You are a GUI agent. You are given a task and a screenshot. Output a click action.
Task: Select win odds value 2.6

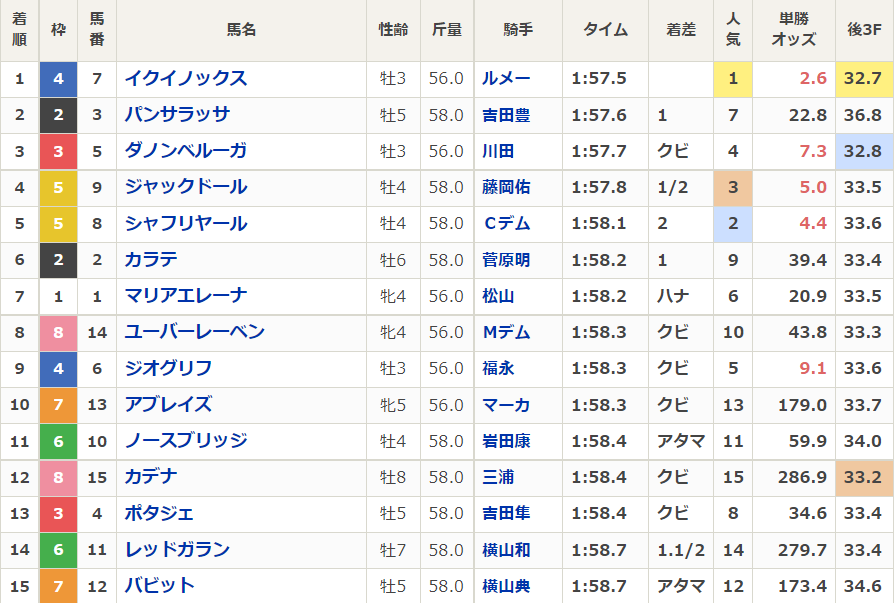(x=813, y=78)
